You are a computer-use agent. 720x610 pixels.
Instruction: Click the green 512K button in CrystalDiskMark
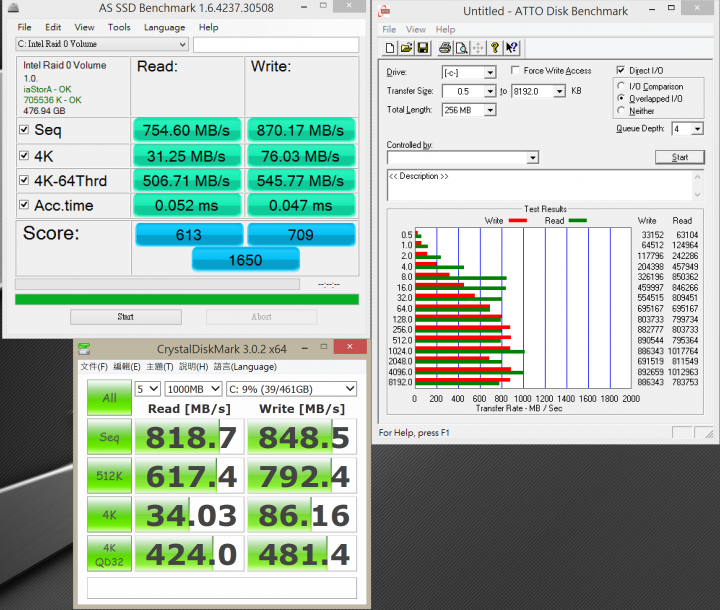tap(109, 476)
